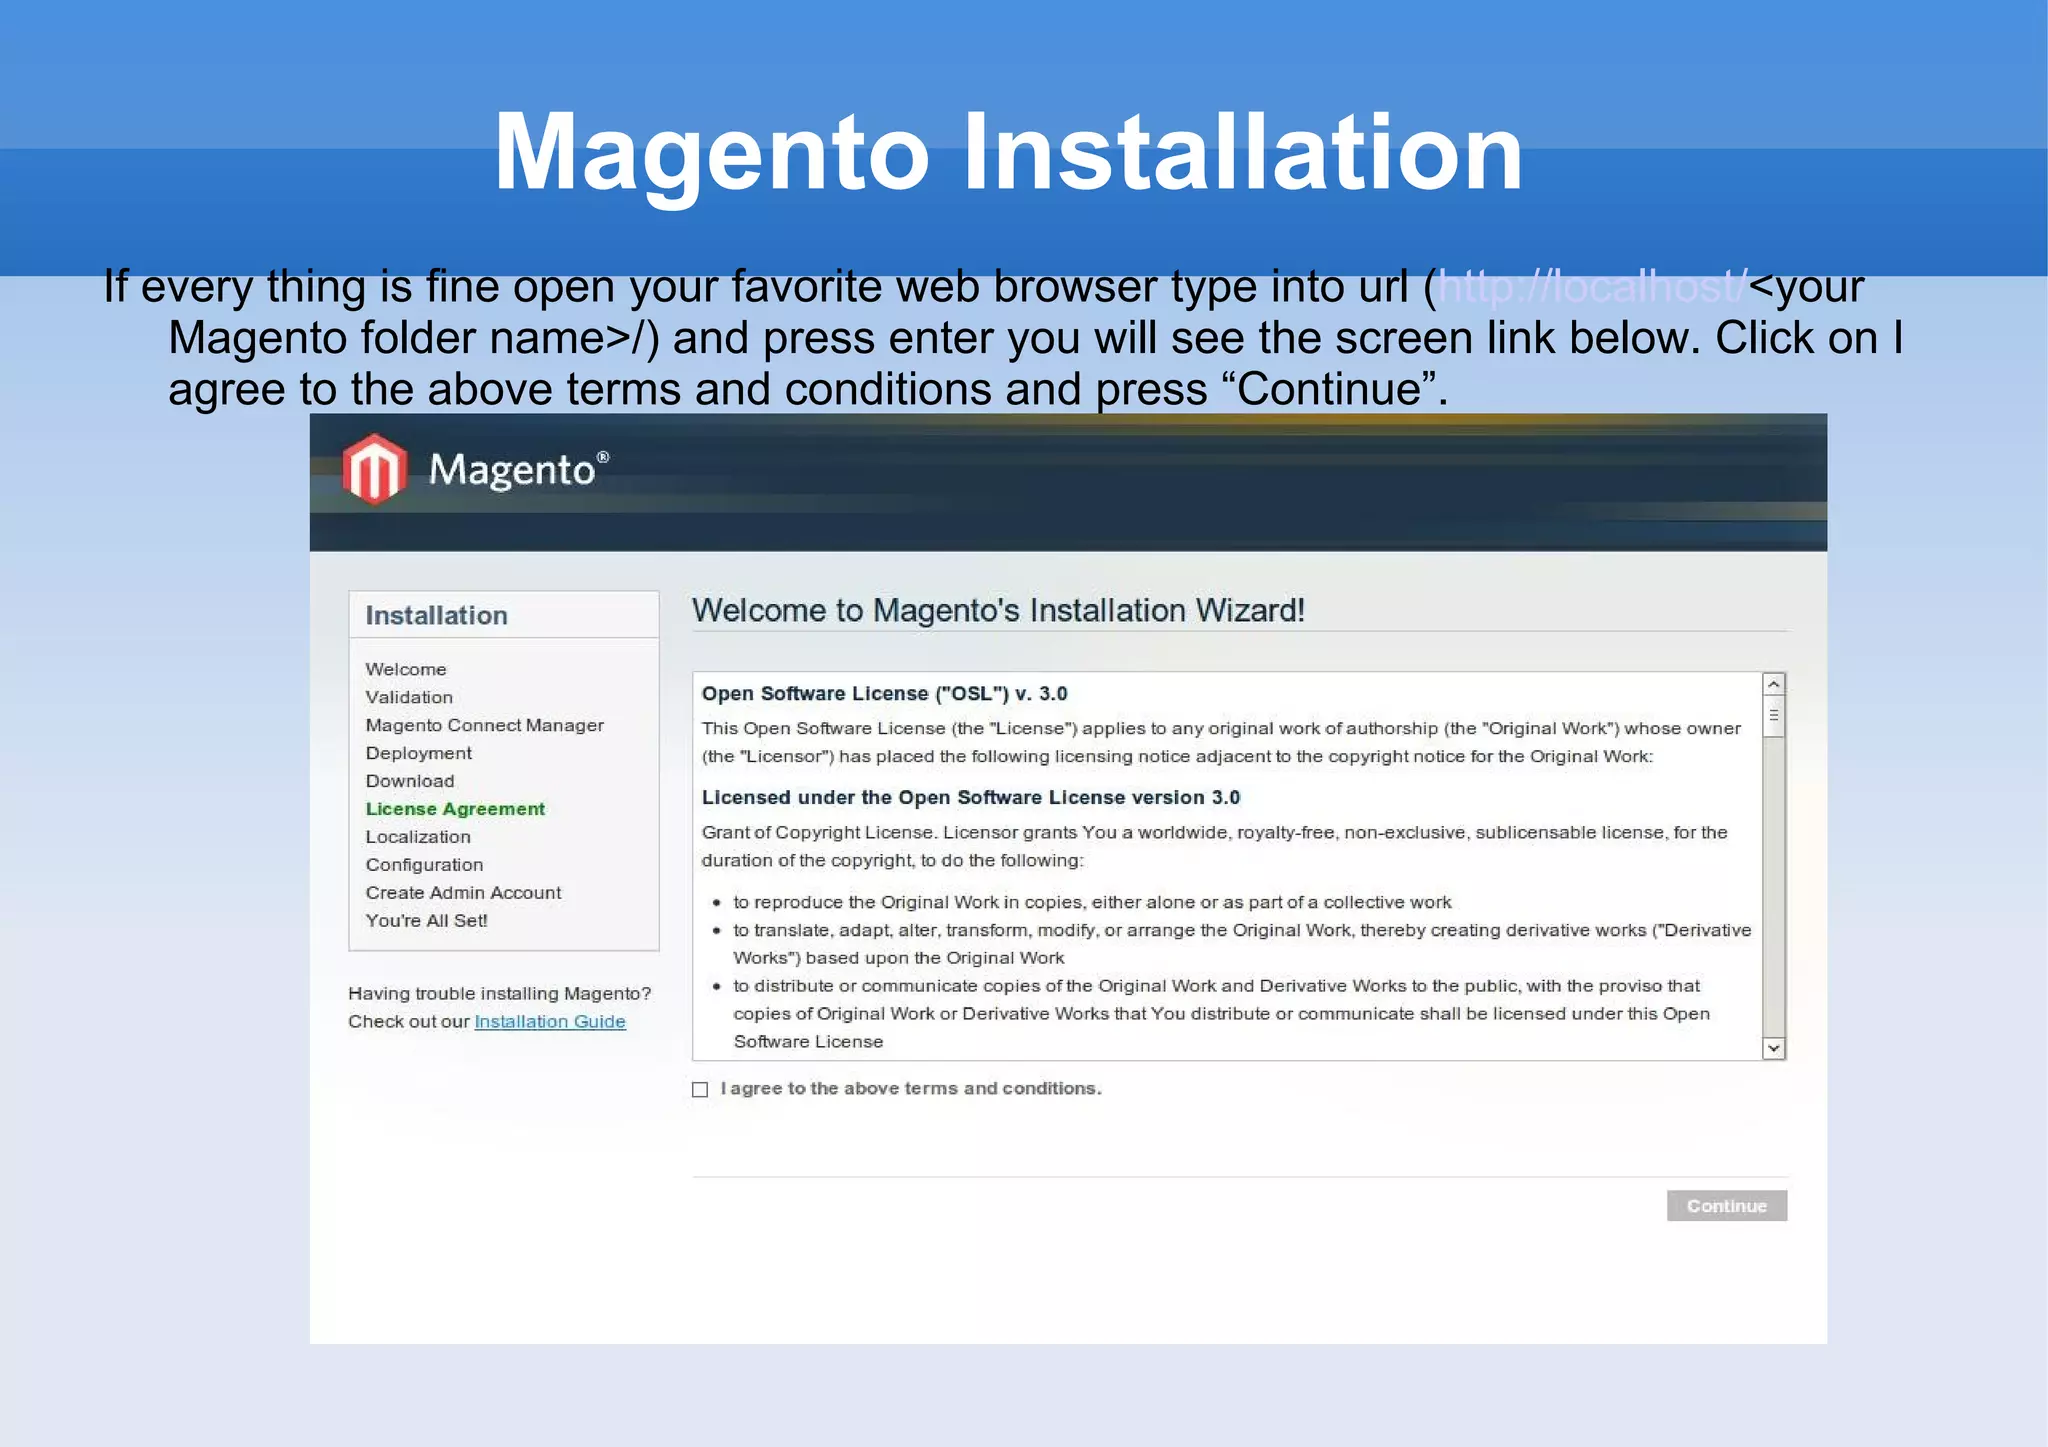Click the 'to reproduce the Original Work' bullet

pyautogui.click(x=1092, y=902)
